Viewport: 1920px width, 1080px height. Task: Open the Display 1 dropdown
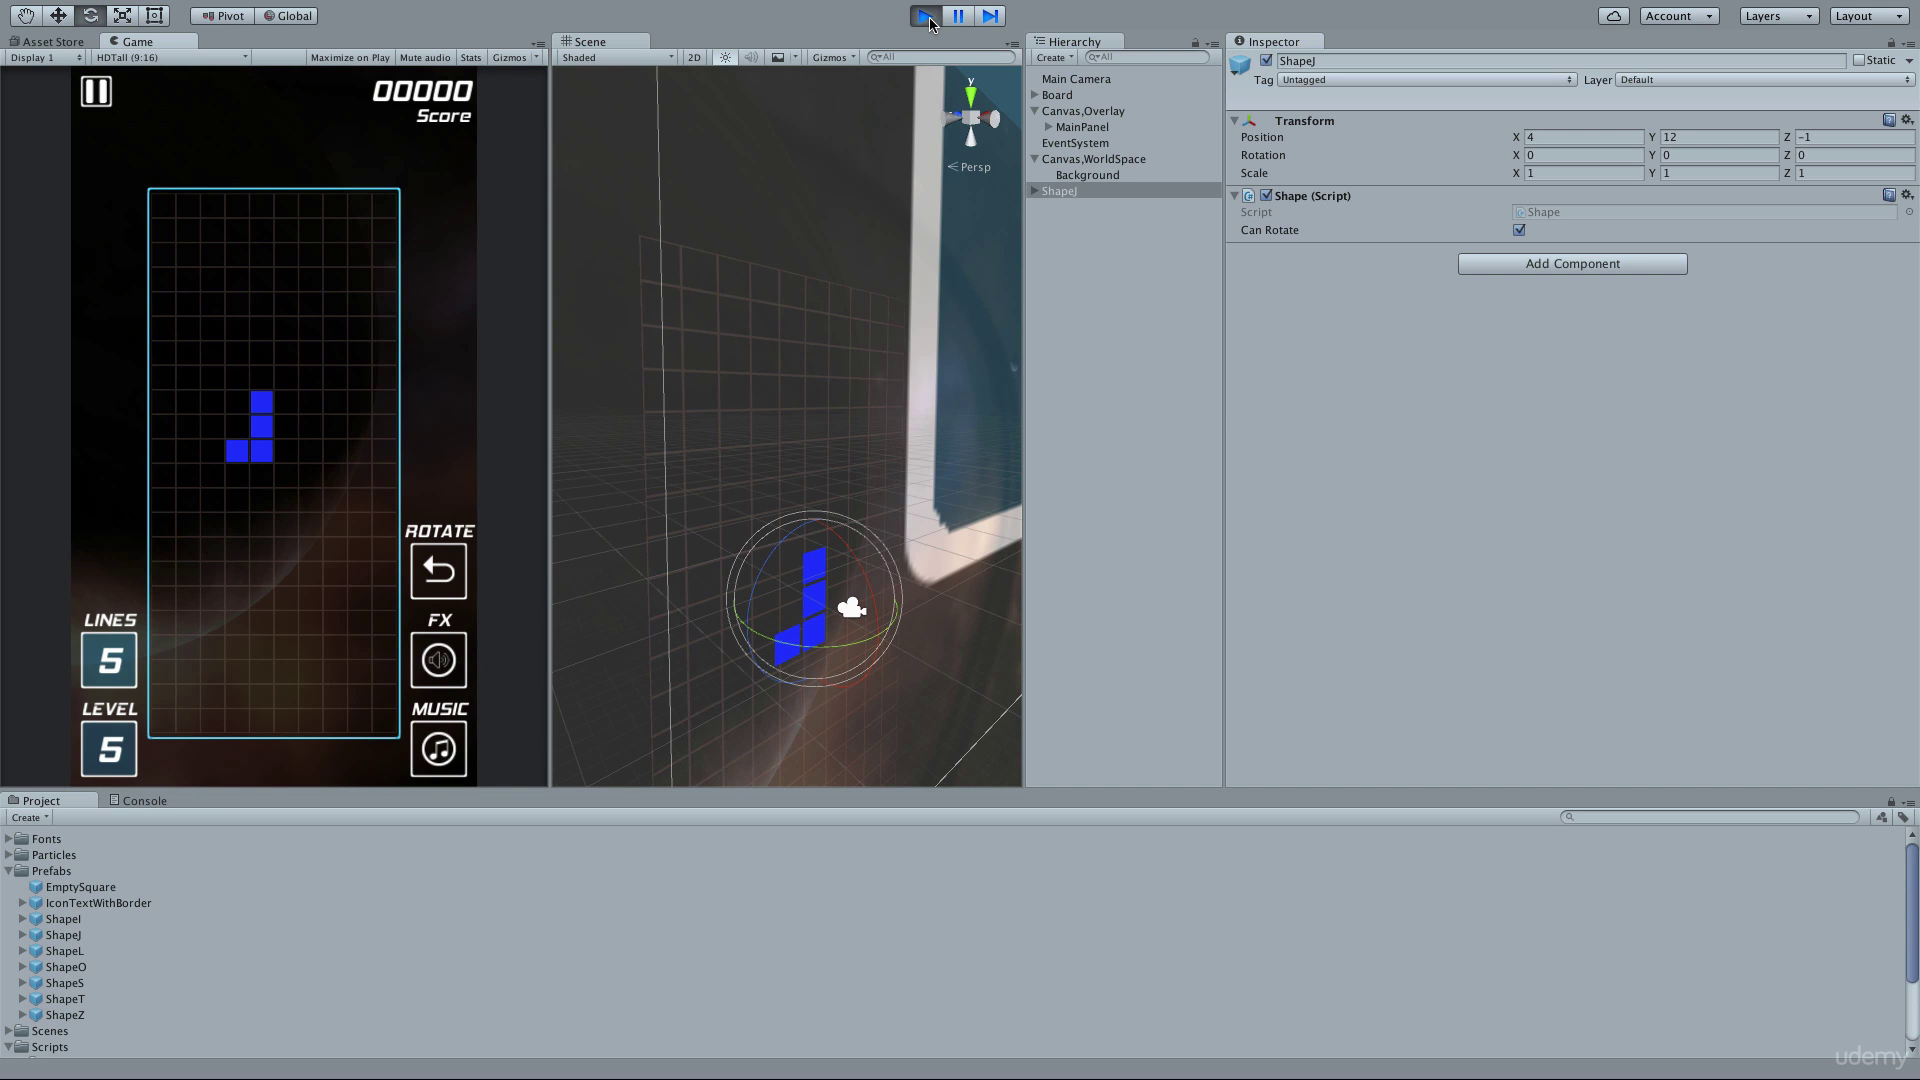pos(46,57)
